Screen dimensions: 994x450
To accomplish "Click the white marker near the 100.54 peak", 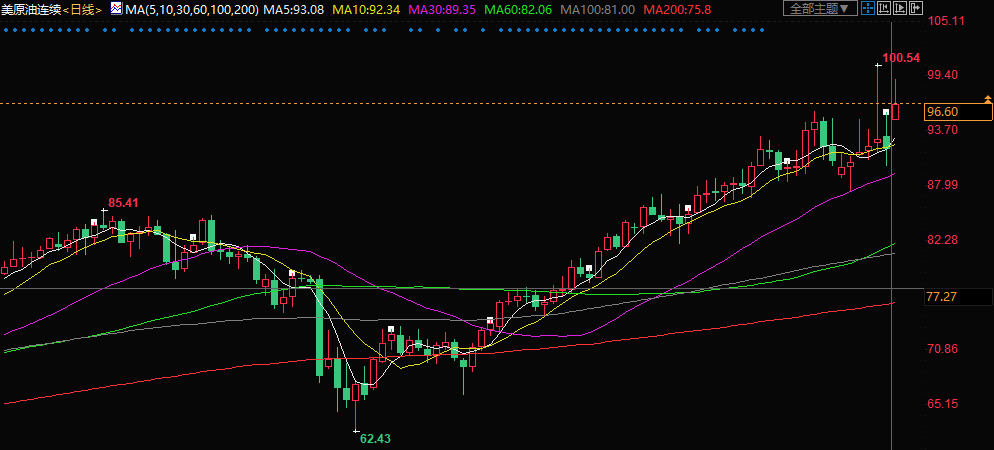I will tap(886, 113).
